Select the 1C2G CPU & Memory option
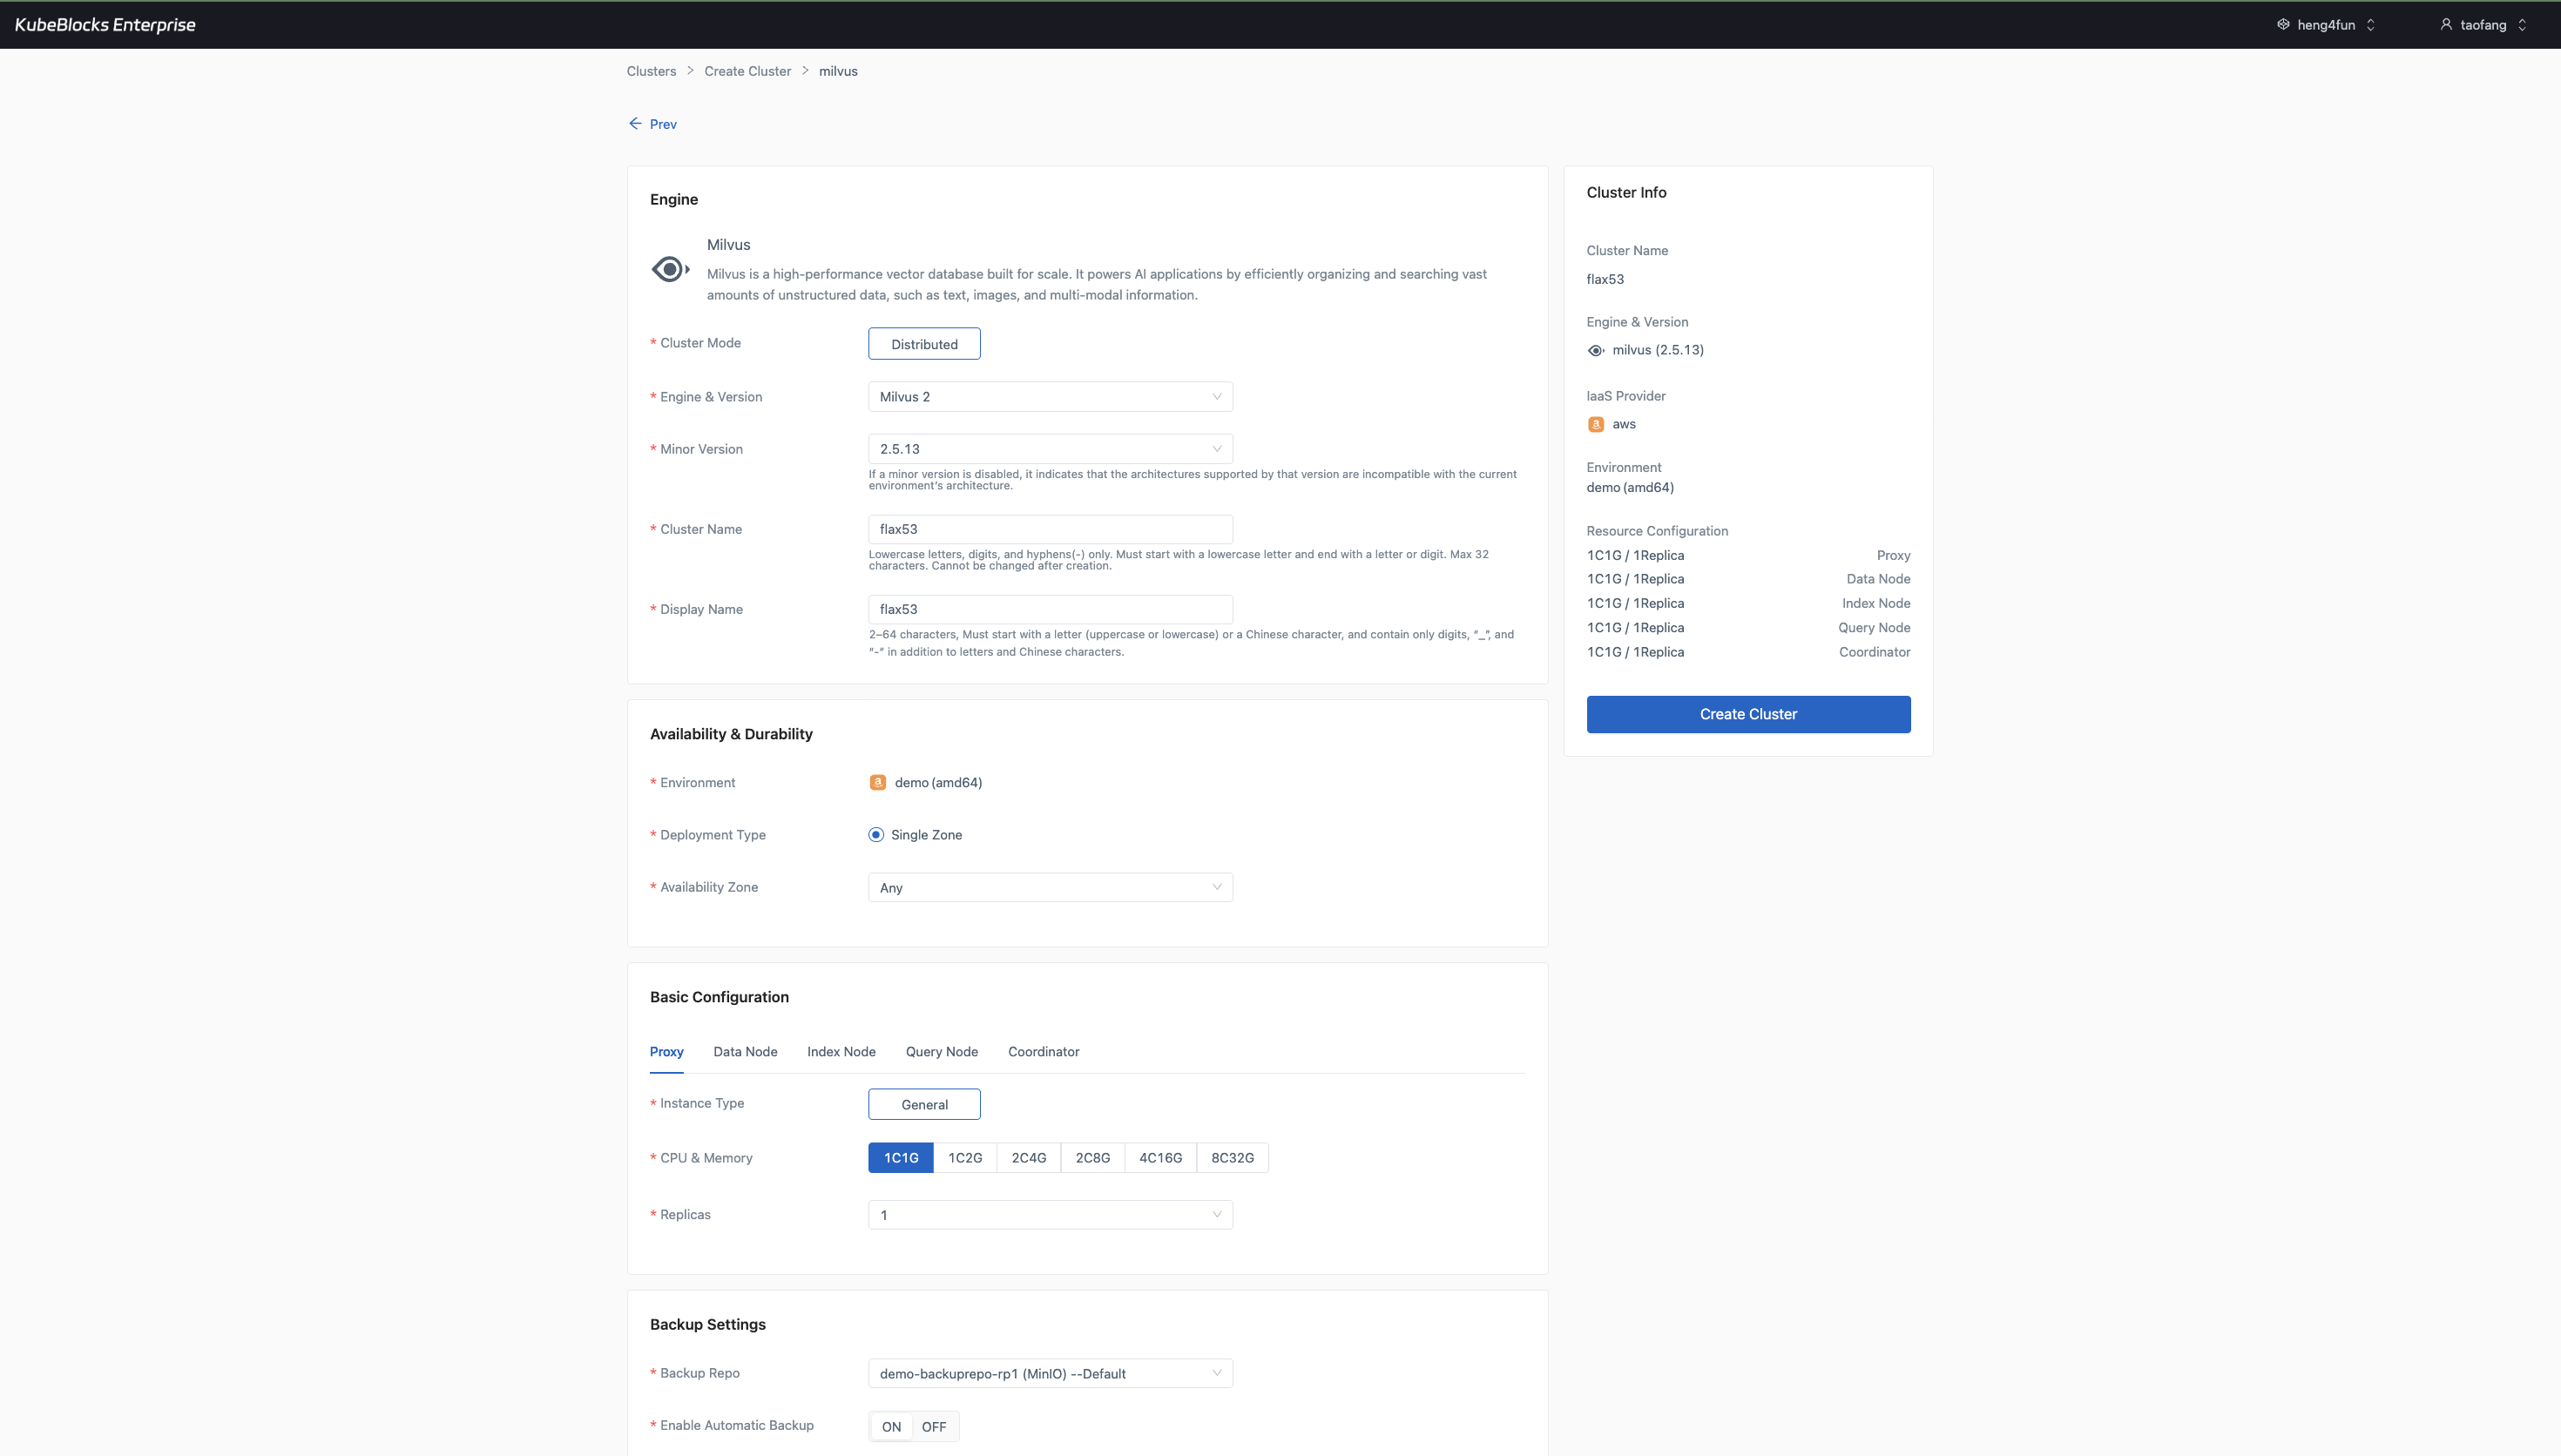Screen dimensions: 2561x1456 pyautogui.click(x=965, y=1158)
